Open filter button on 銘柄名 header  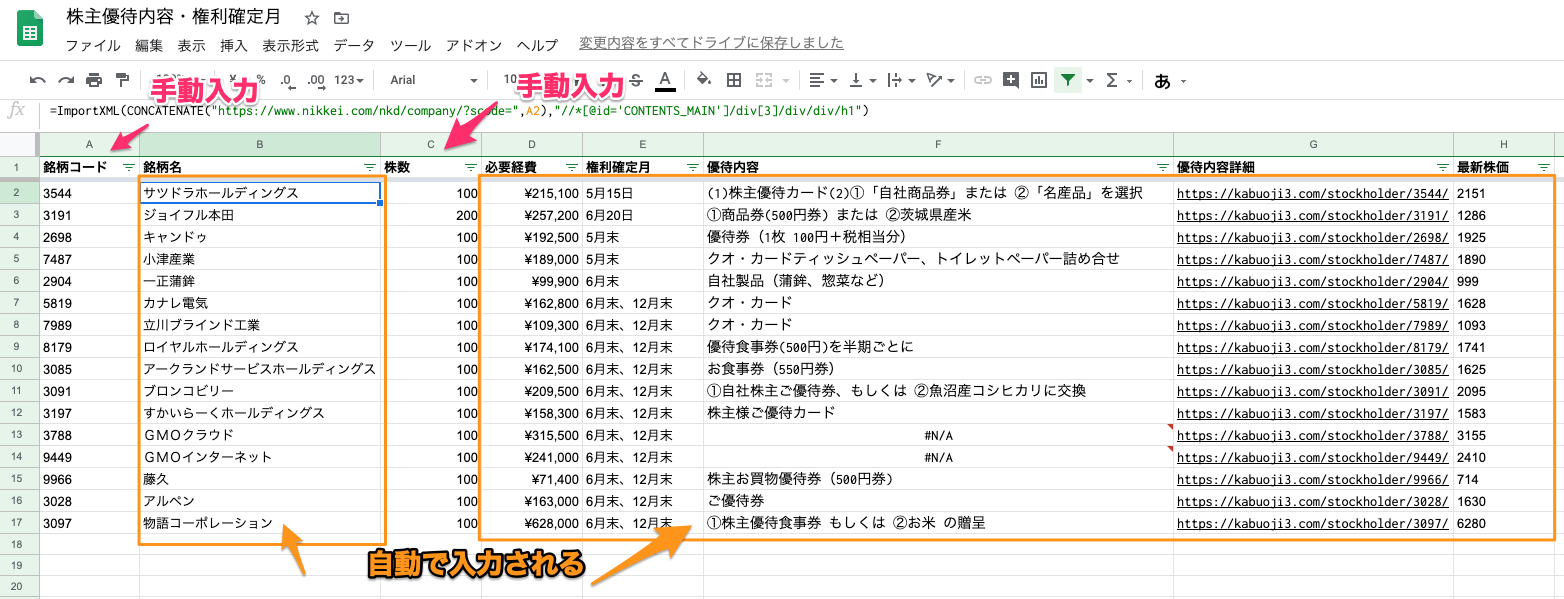tap(370, 167)
